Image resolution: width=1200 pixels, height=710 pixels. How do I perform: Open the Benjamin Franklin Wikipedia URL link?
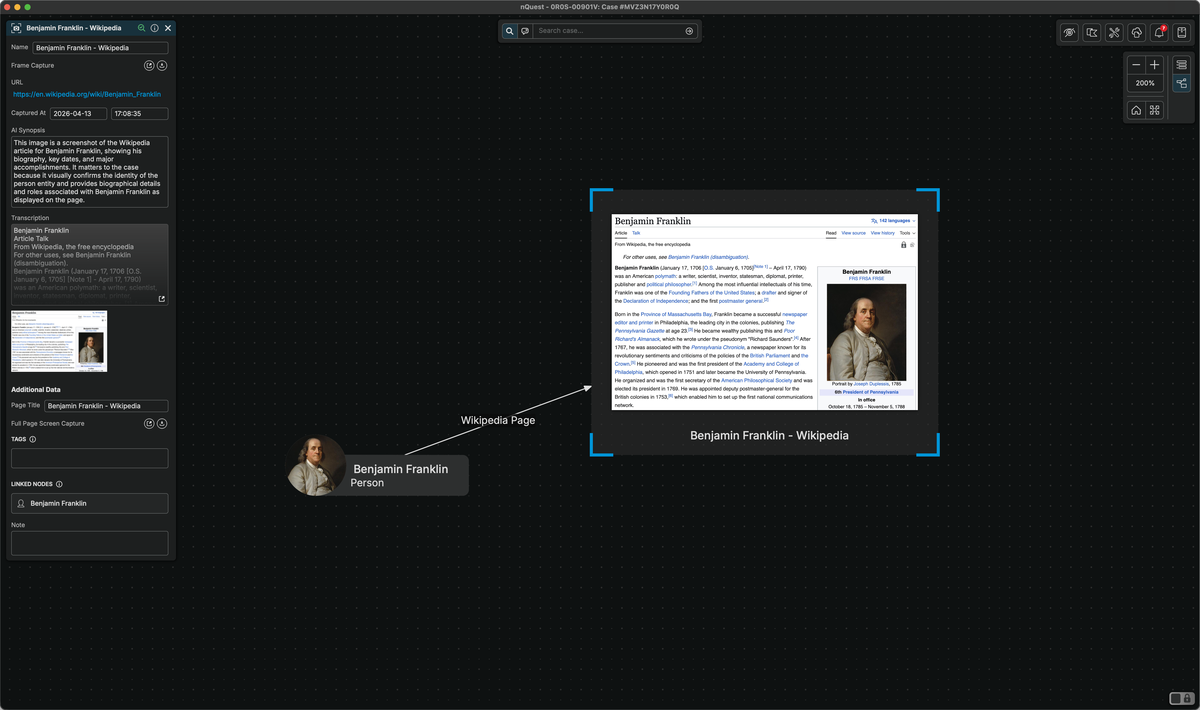[x=89, y=94]
